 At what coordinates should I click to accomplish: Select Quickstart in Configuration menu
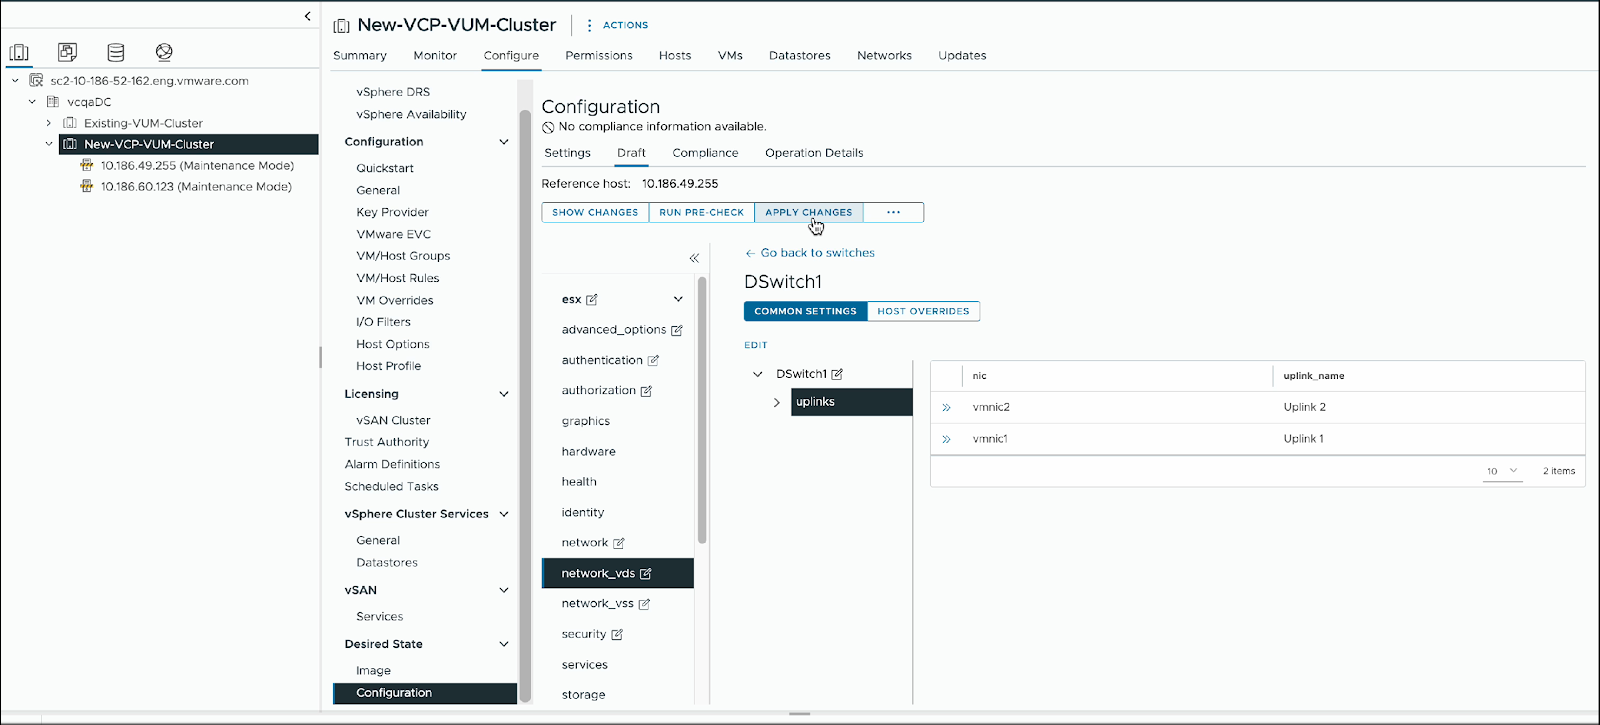point(385,168)
